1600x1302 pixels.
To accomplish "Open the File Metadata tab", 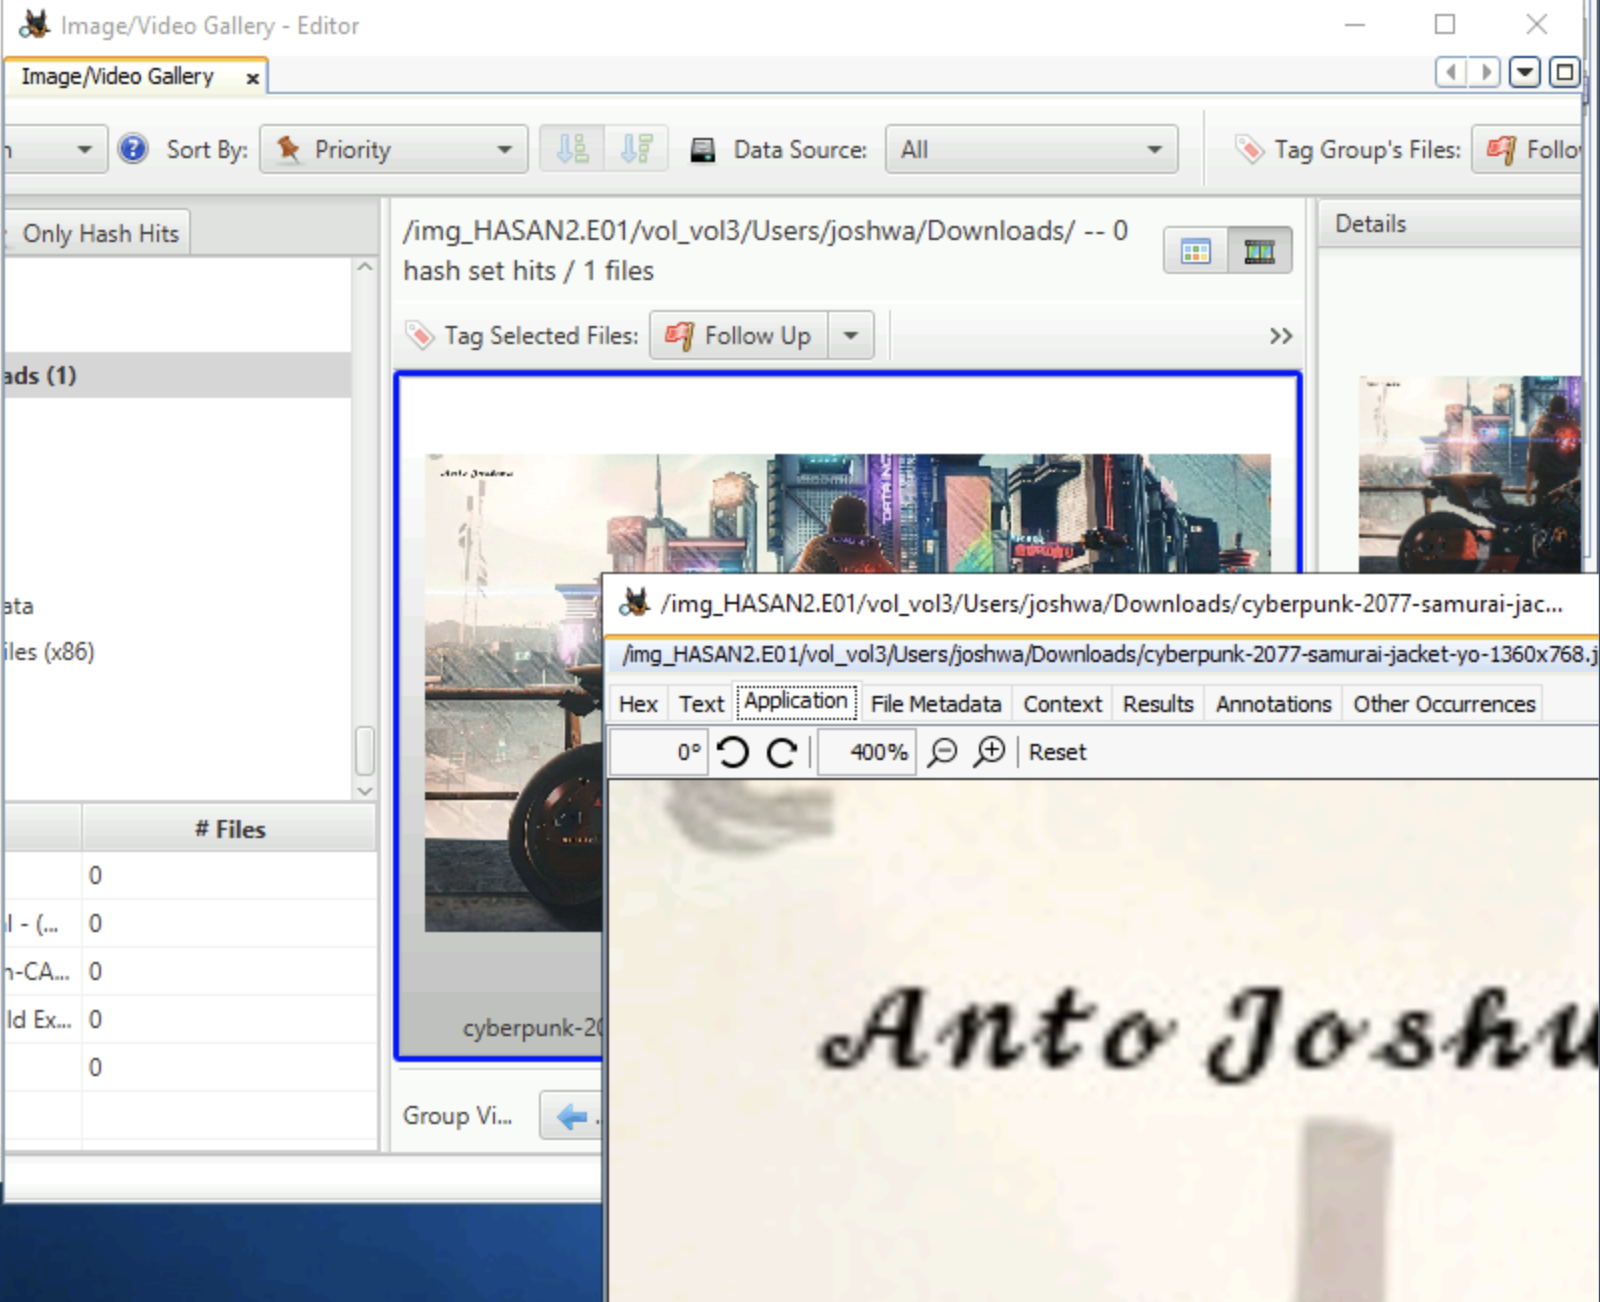I will tap(936, 703).
